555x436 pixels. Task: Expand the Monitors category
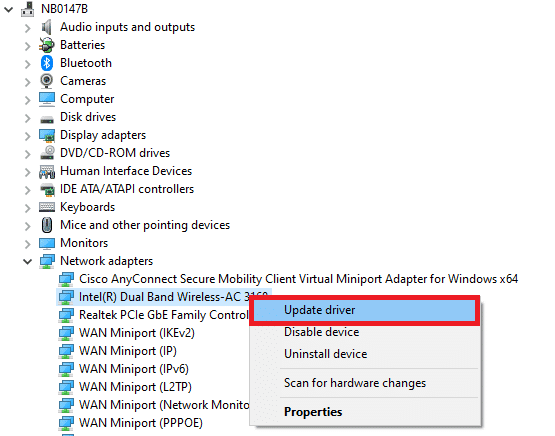(x=28, y=243)
